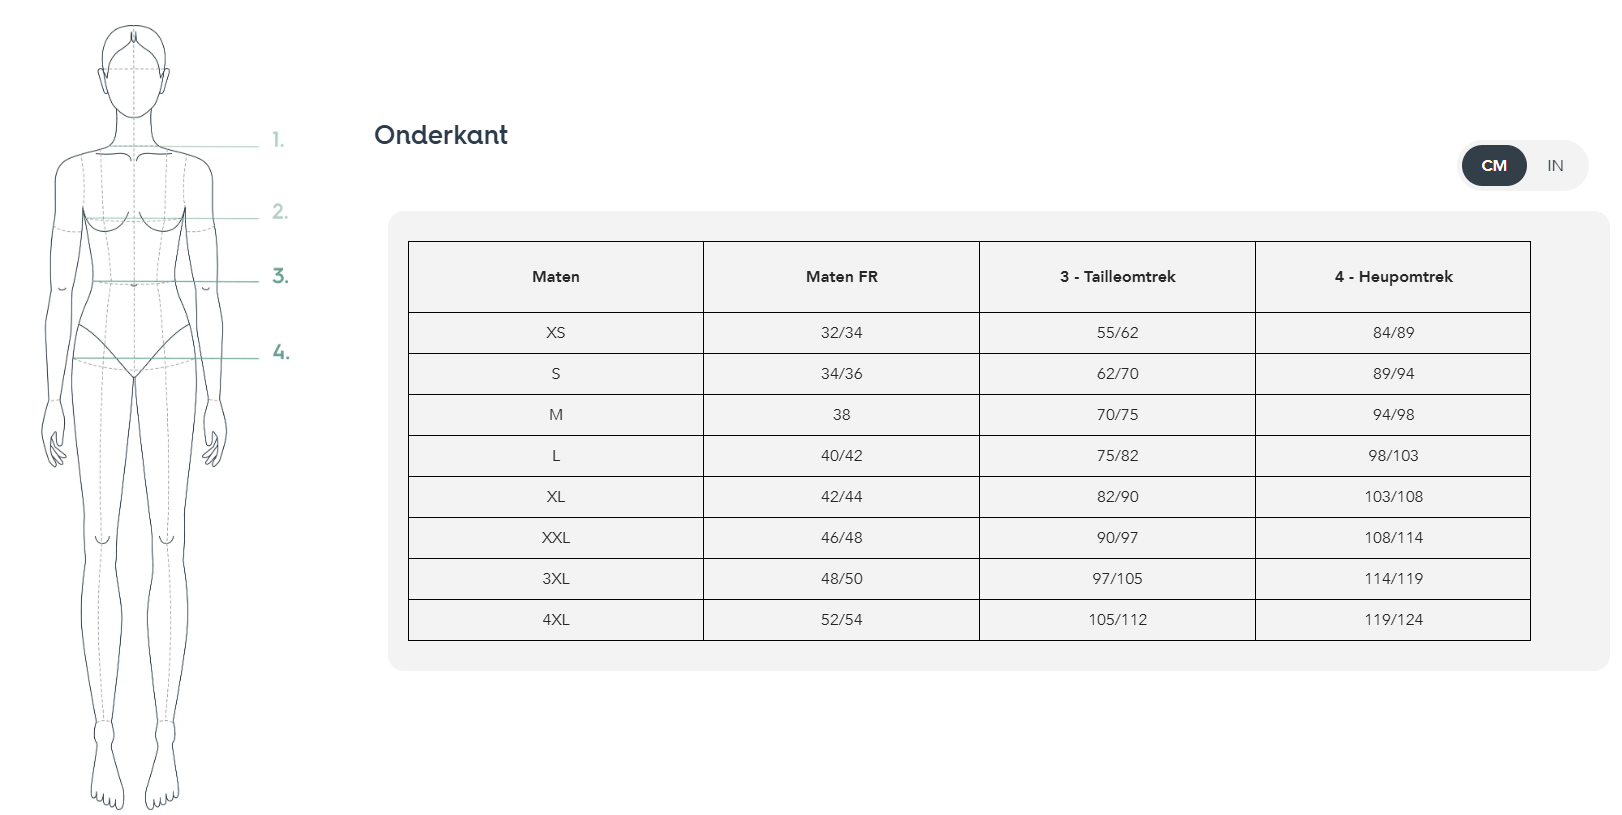The image size is (1622, 815).
Task: Select the 3XL size cell
Action: coord(556,579)
